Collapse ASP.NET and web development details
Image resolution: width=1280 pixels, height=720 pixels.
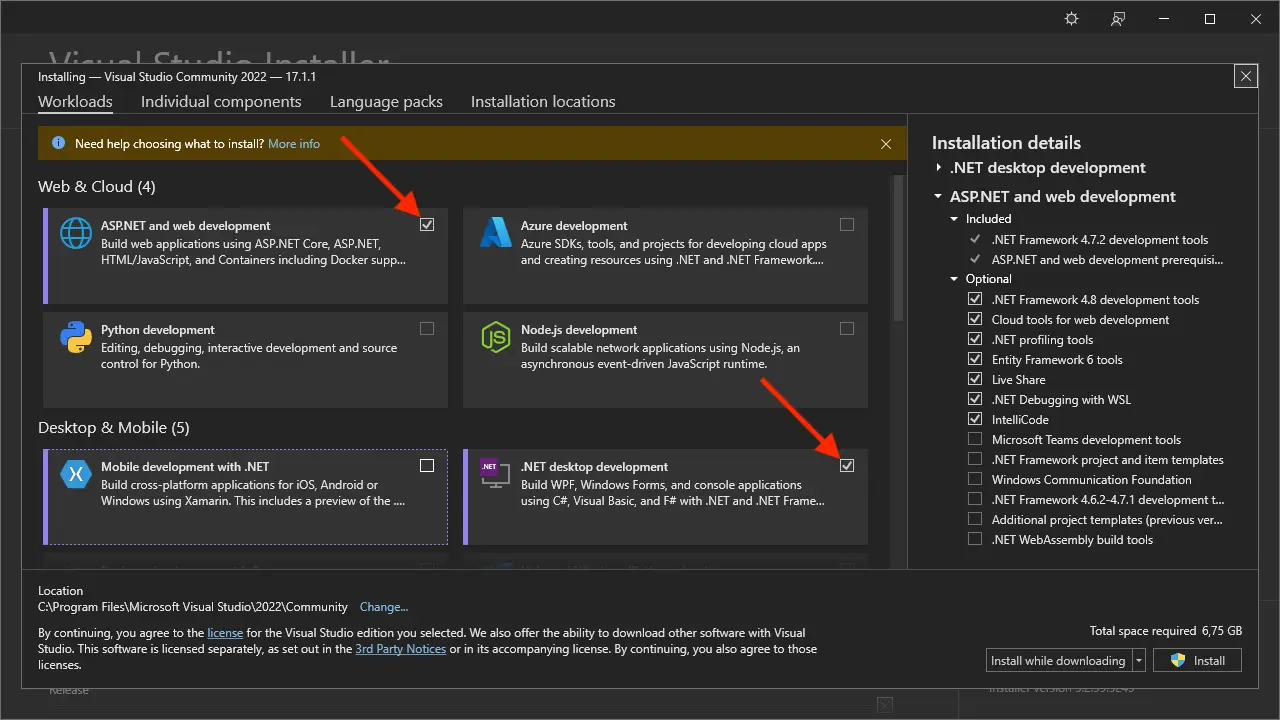coord(939,197)
